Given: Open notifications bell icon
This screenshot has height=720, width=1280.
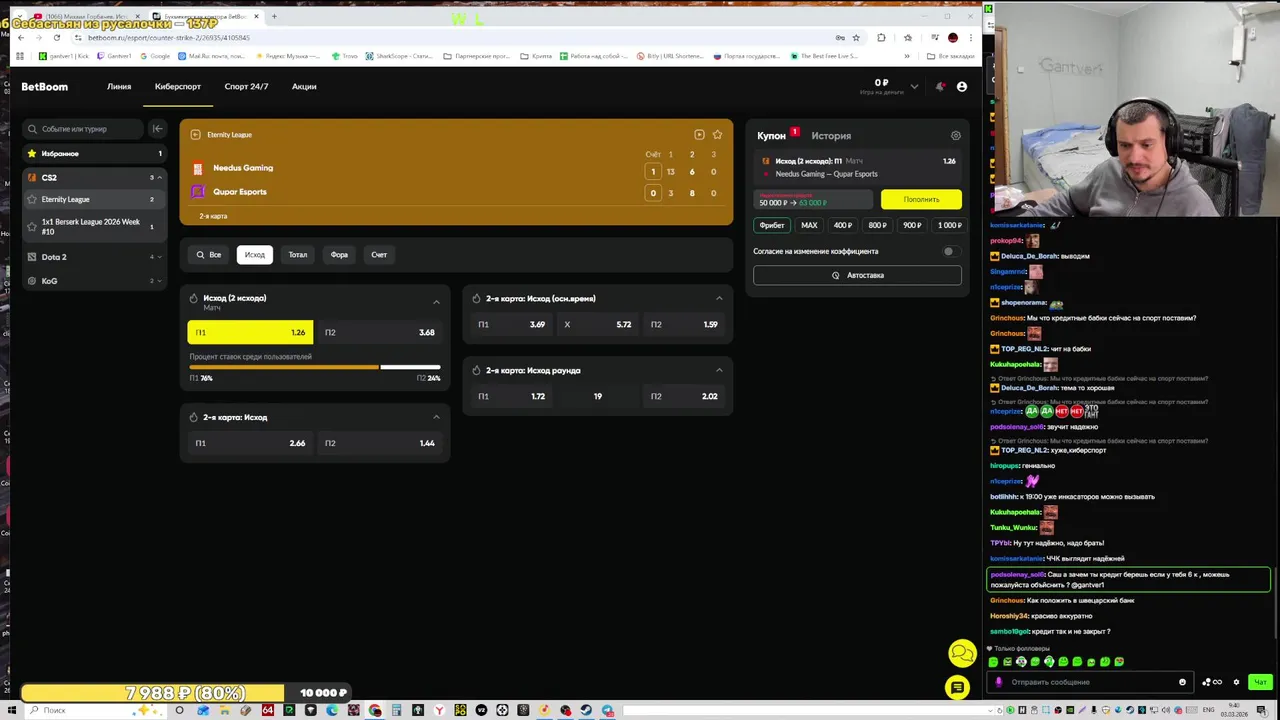Looking at the screenshot, I should pos(940,87).
